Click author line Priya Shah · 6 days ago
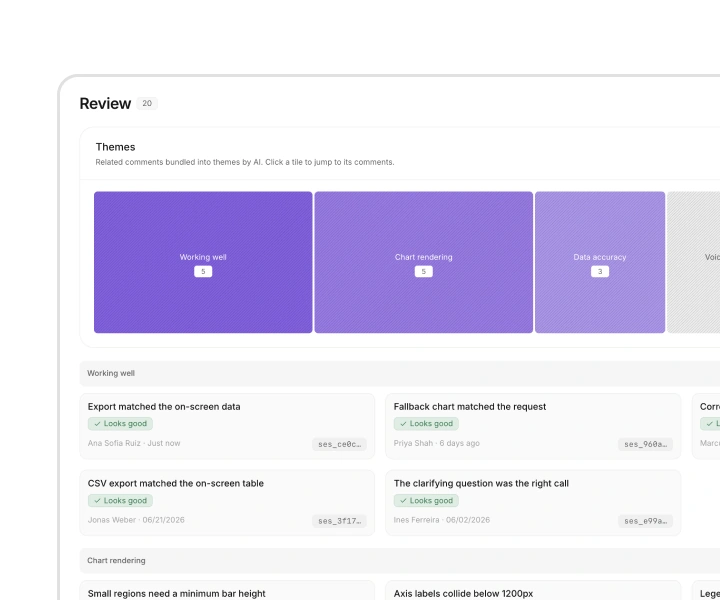This screenshot has width=720, height=600. point(437,443)
